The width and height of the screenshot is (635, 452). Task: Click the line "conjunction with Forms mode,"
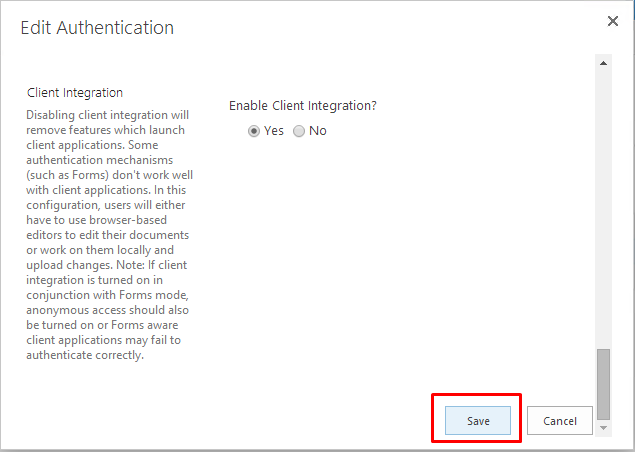(108, 295)
